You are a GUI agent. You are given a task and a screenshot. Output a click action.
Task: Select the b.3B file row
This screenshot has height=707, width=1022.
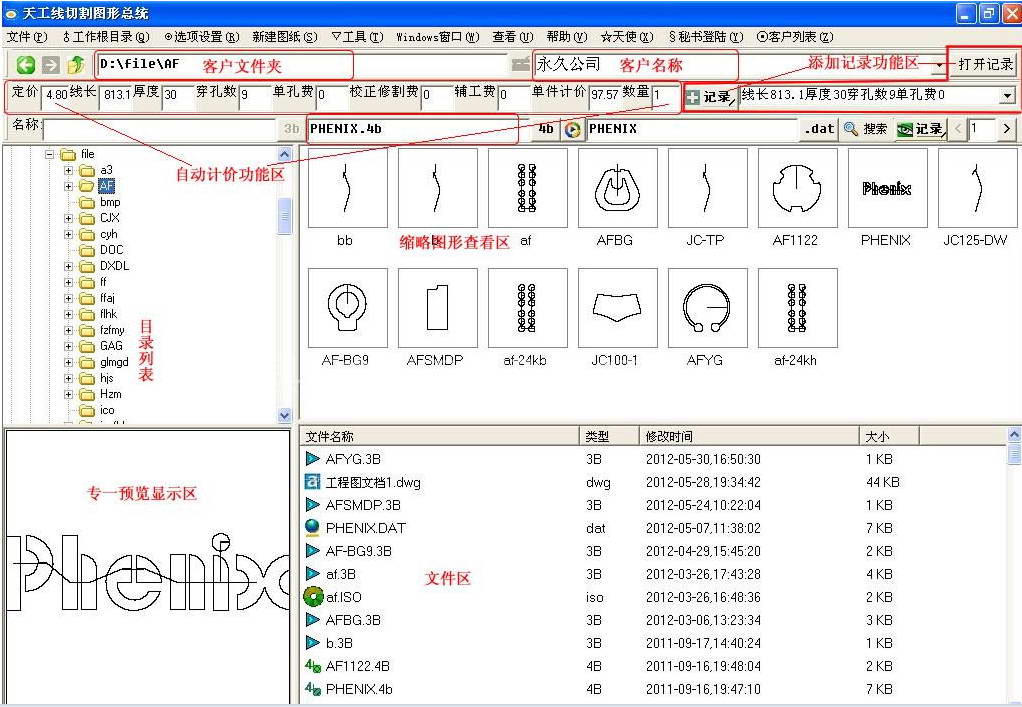click(x=654, y=643)
